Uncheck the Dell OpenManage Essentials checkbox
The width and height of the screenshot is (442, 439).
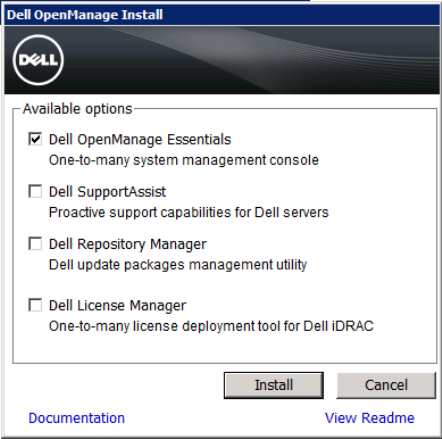[35, 139]
